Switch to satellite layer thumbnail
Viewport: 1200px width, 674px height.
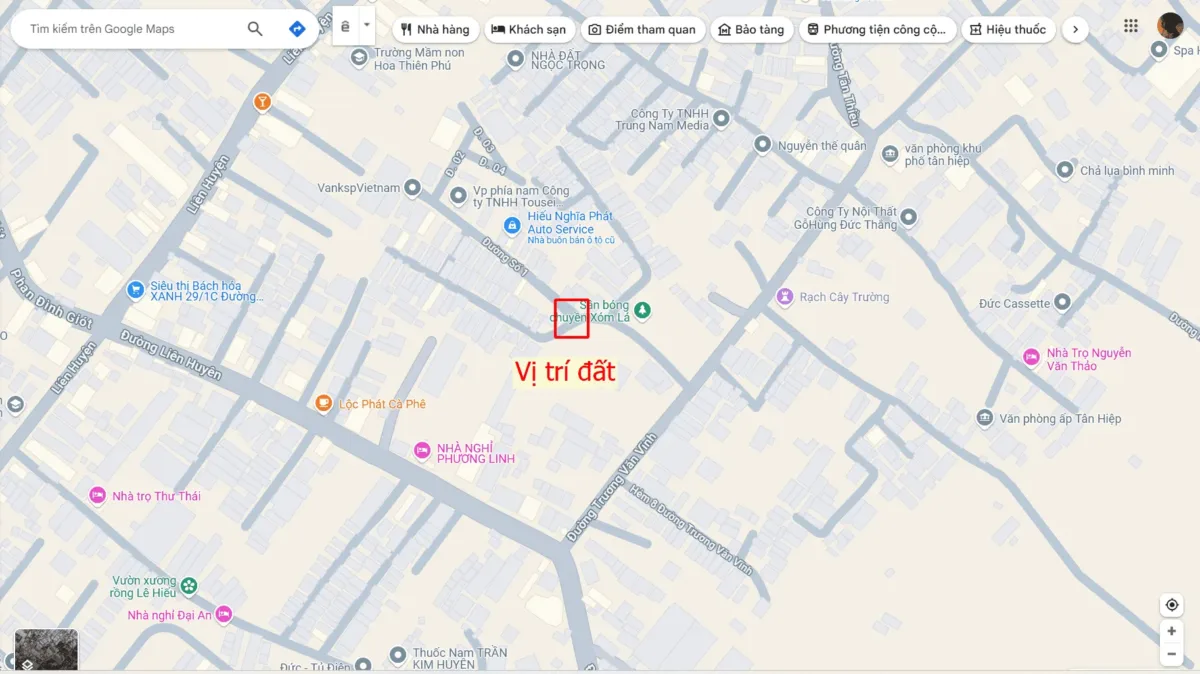(x=46, y=649)
